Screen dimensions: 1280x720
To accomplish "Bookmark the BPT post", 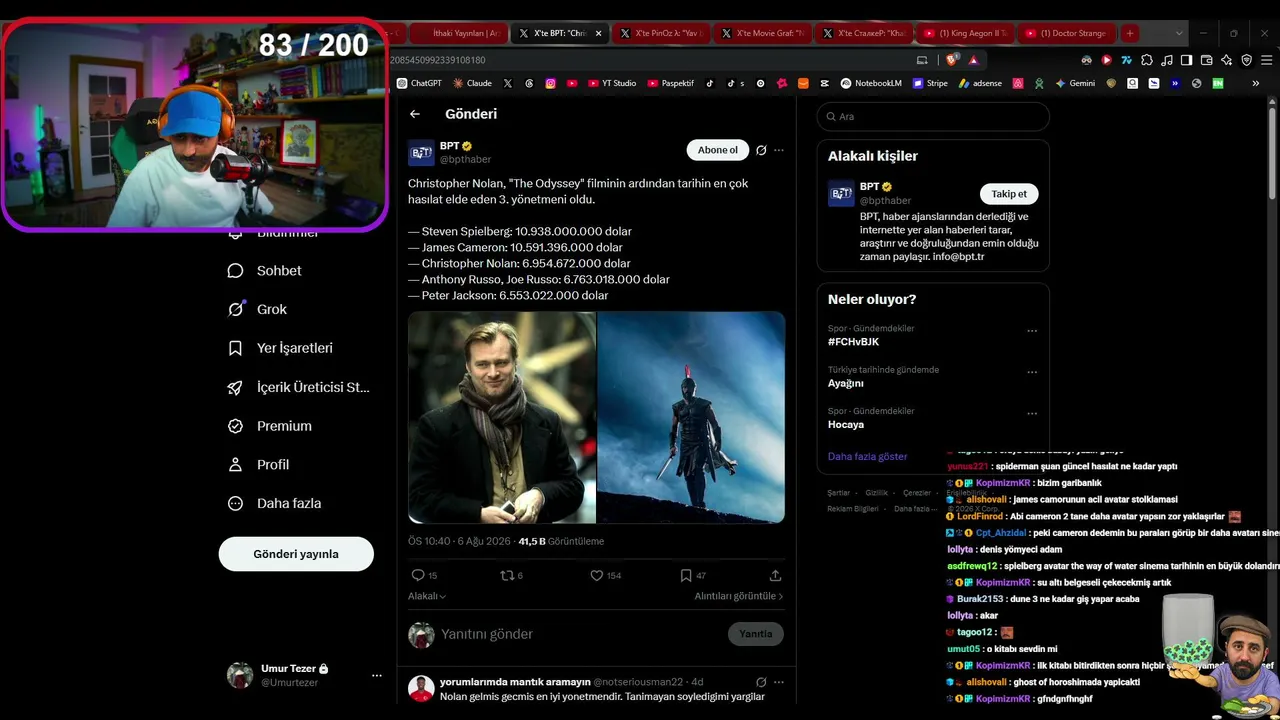I will click(x=686, y=575).
